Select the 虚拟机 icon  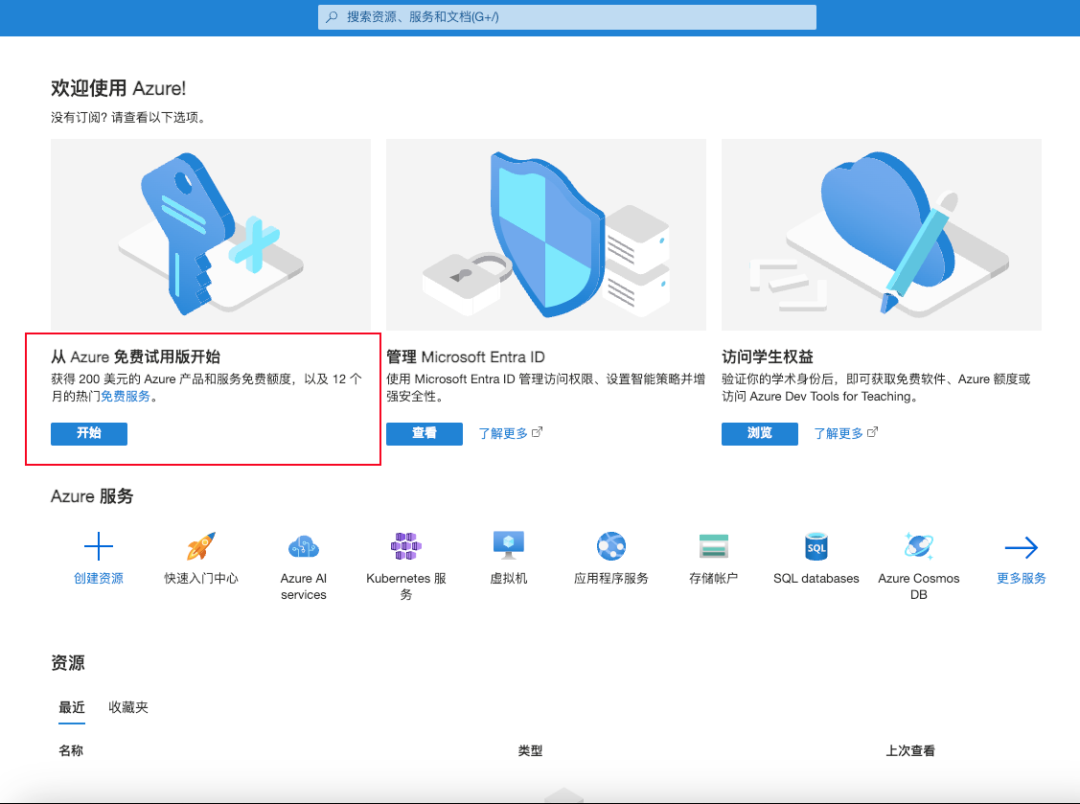[x=507, y=546]
